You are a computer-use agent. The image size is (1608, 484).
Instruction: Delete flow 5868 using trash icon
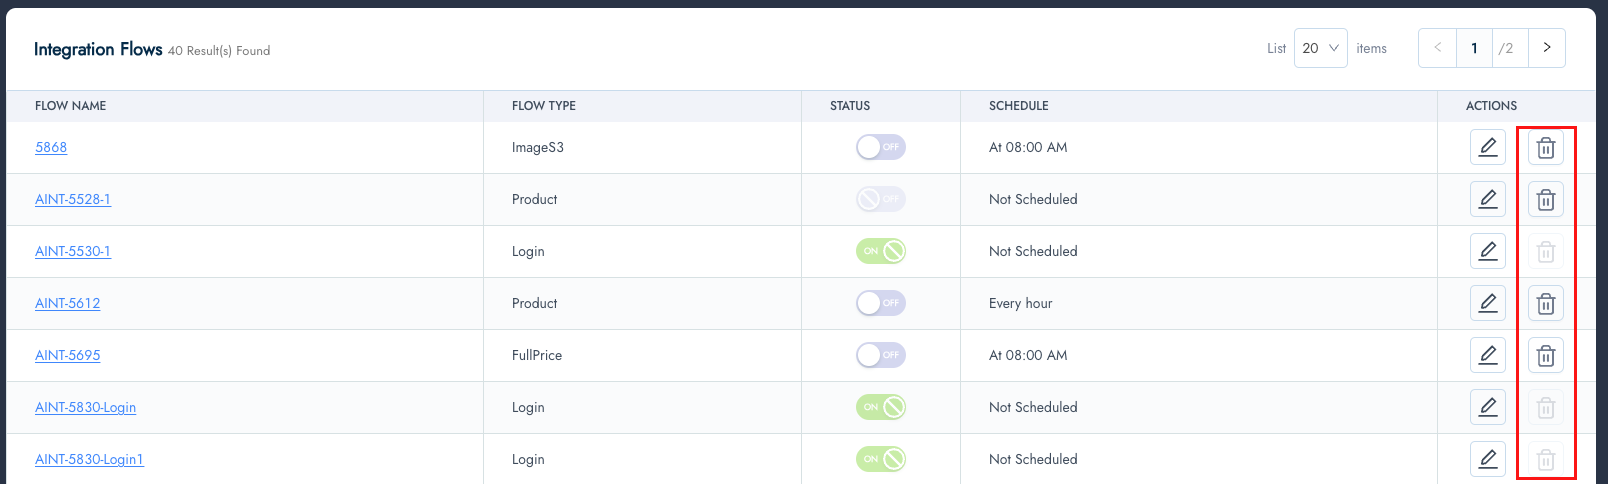(x=1545, y=148)
